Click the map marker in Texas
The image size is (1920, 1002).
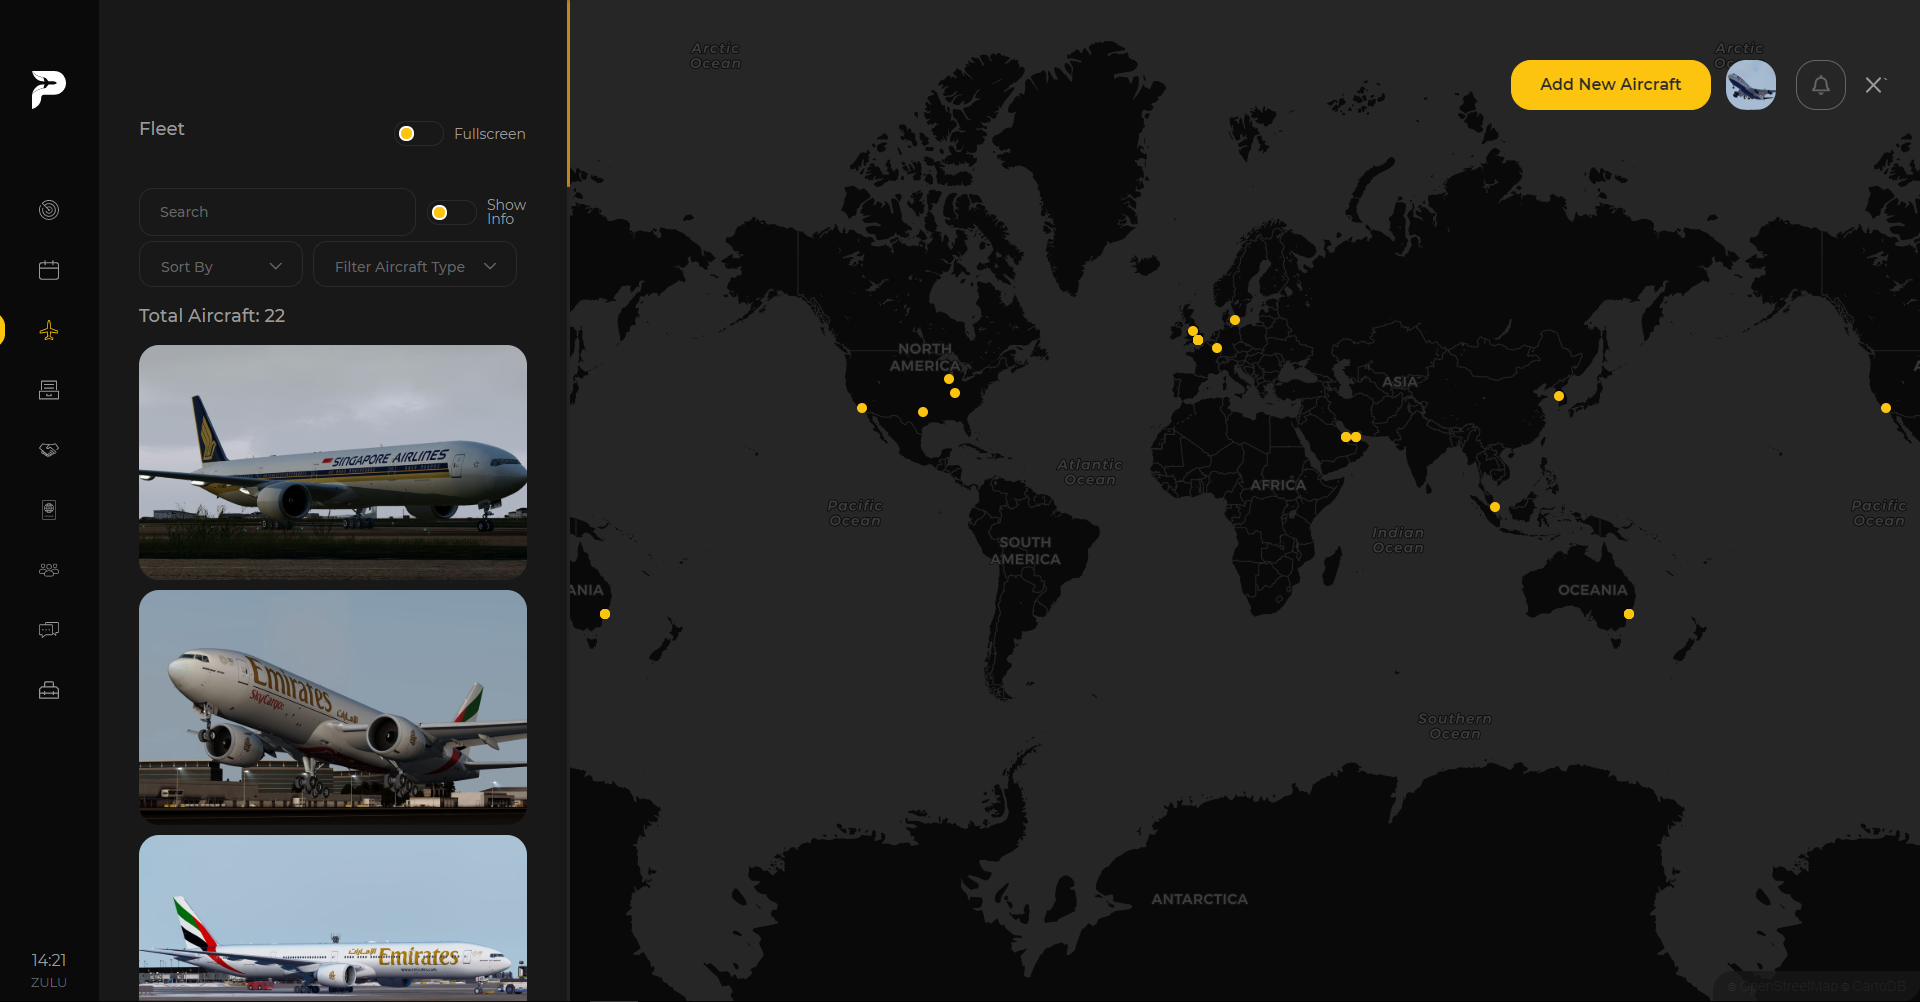[x=923, y=412]
